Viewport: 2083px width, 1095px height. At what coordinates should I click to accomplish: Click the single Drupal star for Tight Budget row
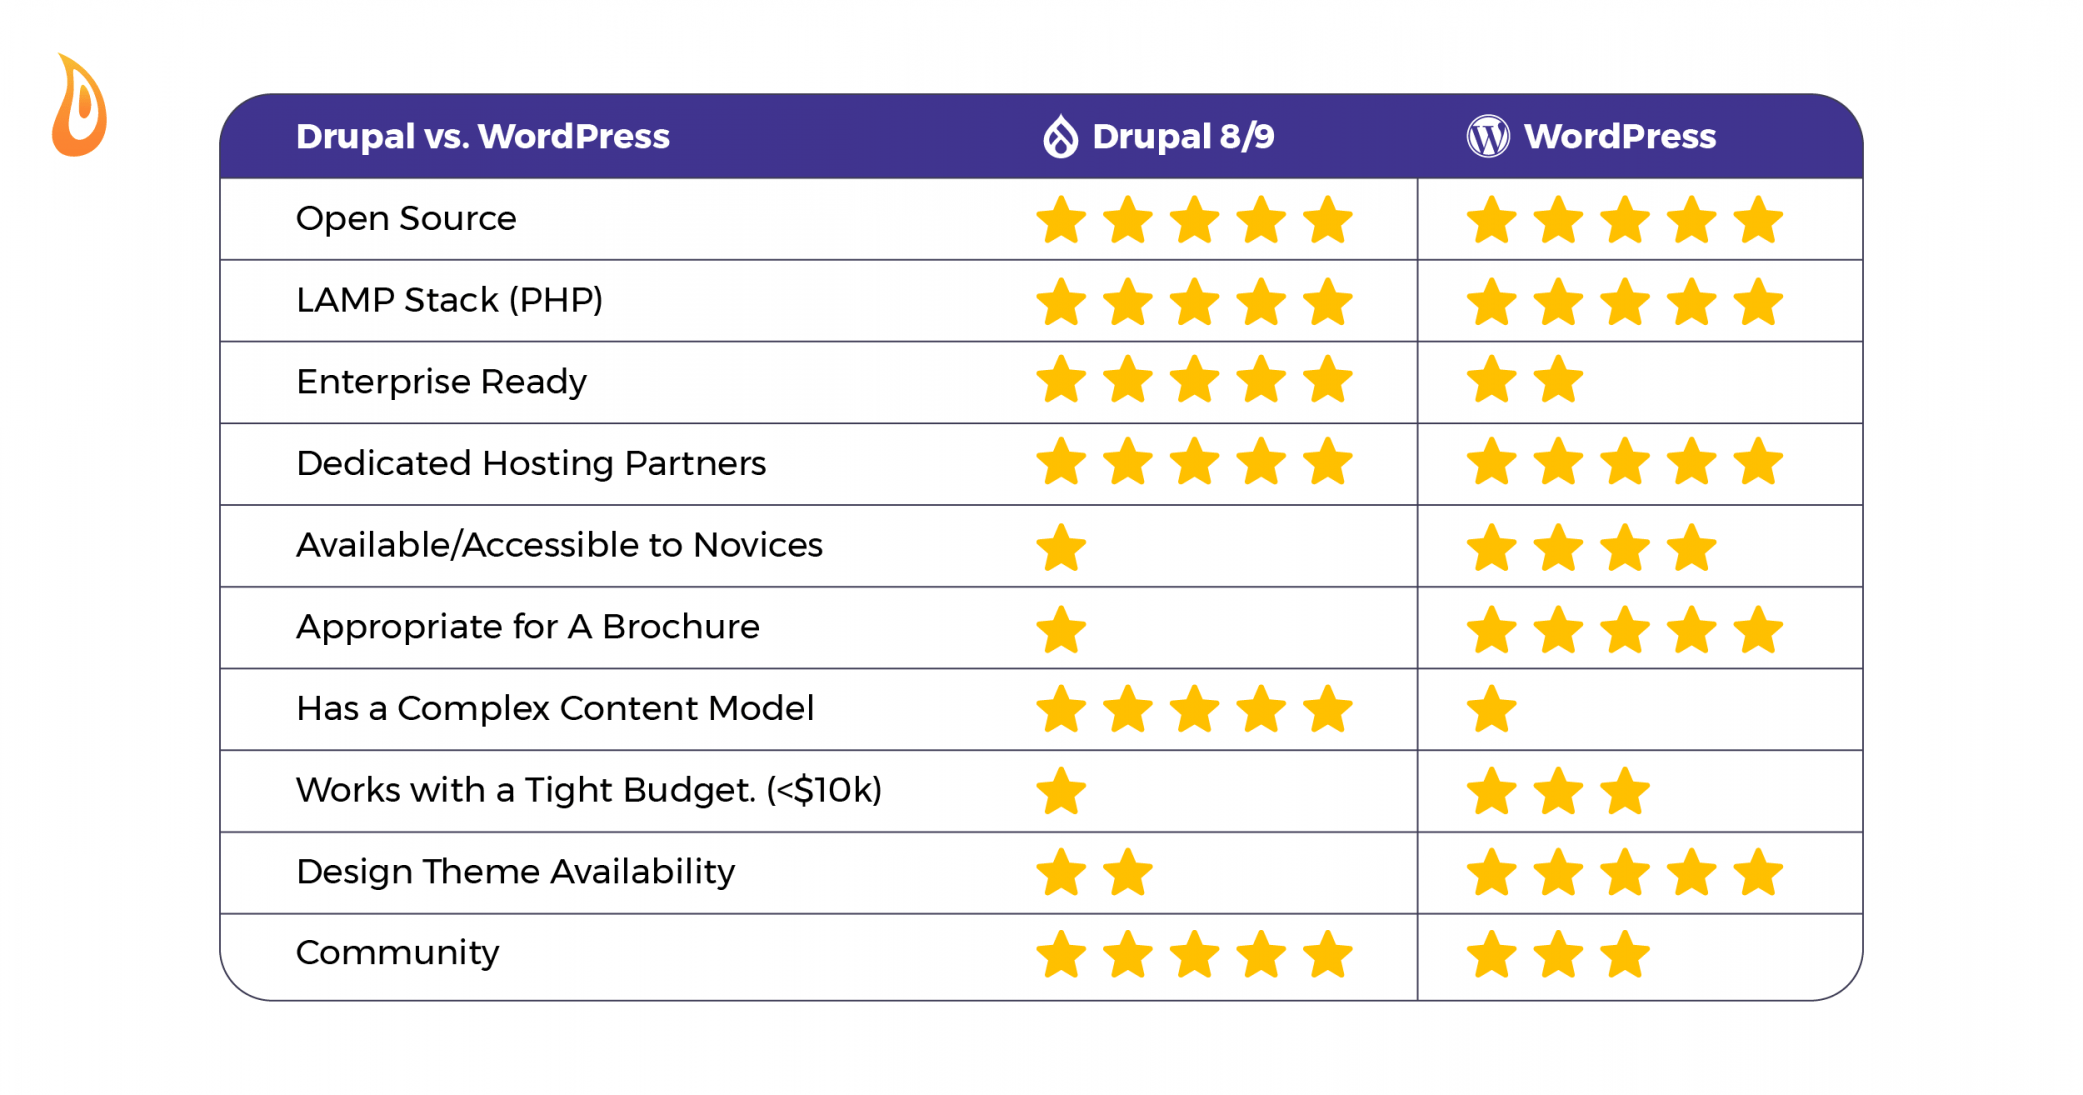tap(1061, 791)
